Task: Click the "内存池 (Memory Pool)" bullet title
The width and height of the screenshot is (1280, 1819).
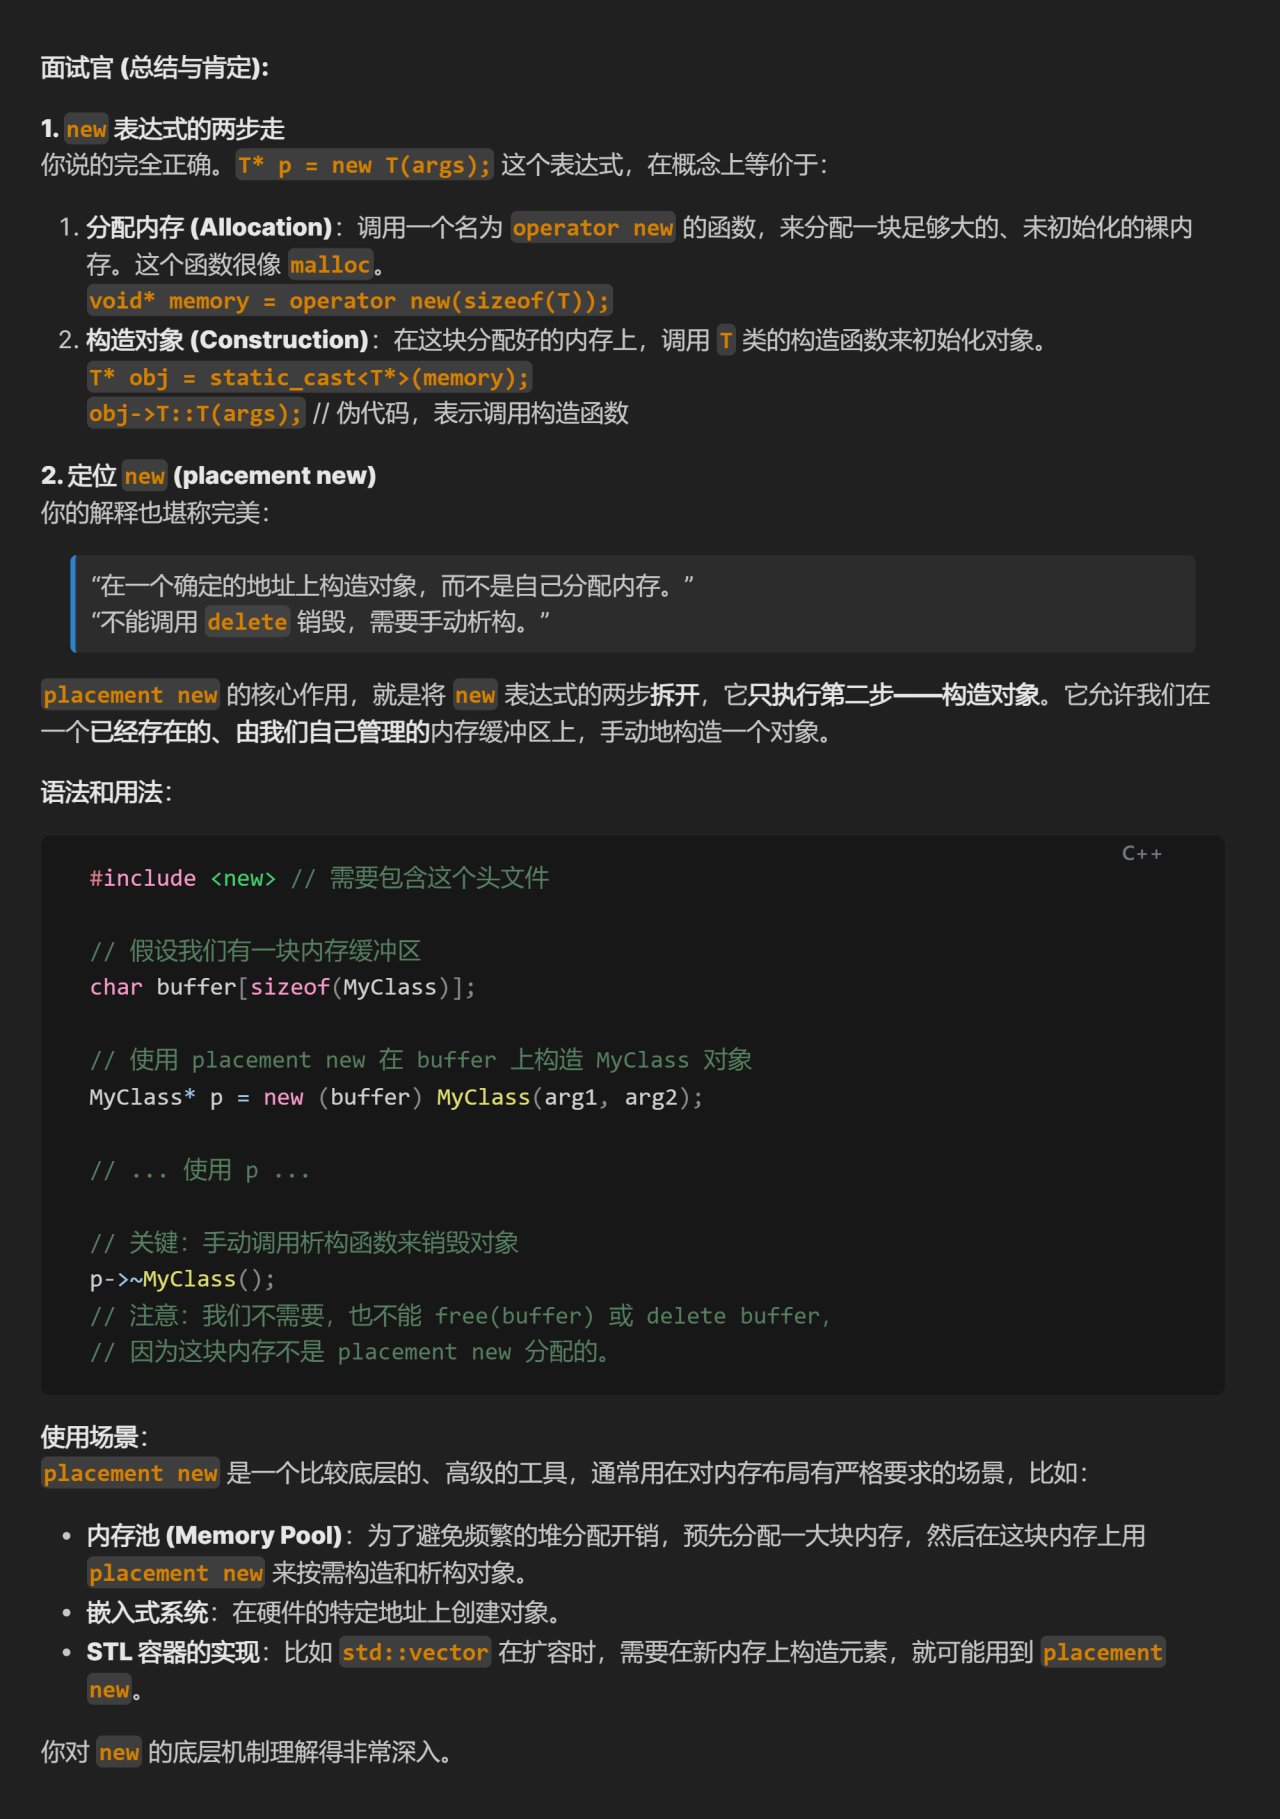Action: pyautogui.click(x=214, y=1536)
